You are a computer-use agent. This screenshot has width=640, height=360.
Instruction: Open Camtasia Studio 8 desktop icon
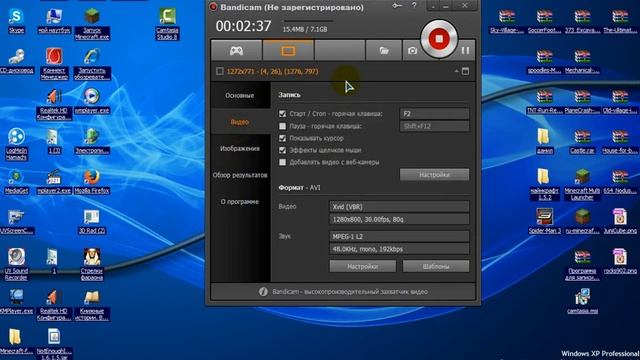(x=167, y=24)
